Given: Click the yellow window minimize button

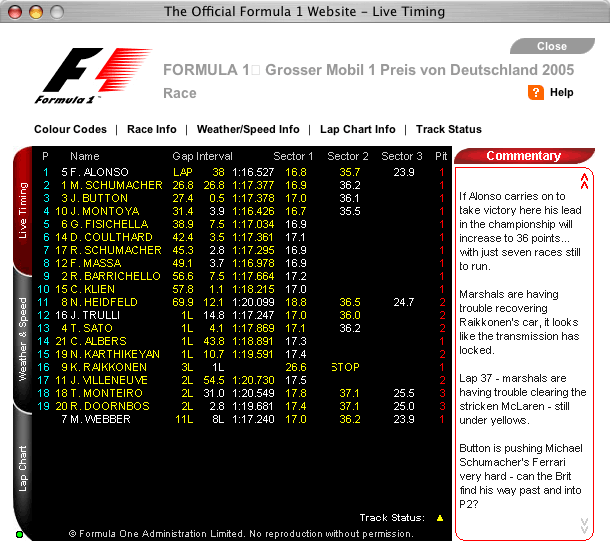Looking at the screenshot, I should (36, 12).
